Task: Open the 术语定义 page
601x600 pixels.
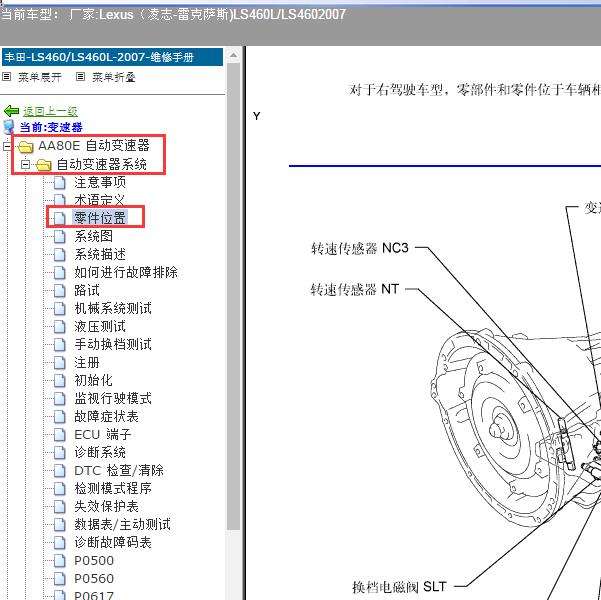Action: pos(100,200)
